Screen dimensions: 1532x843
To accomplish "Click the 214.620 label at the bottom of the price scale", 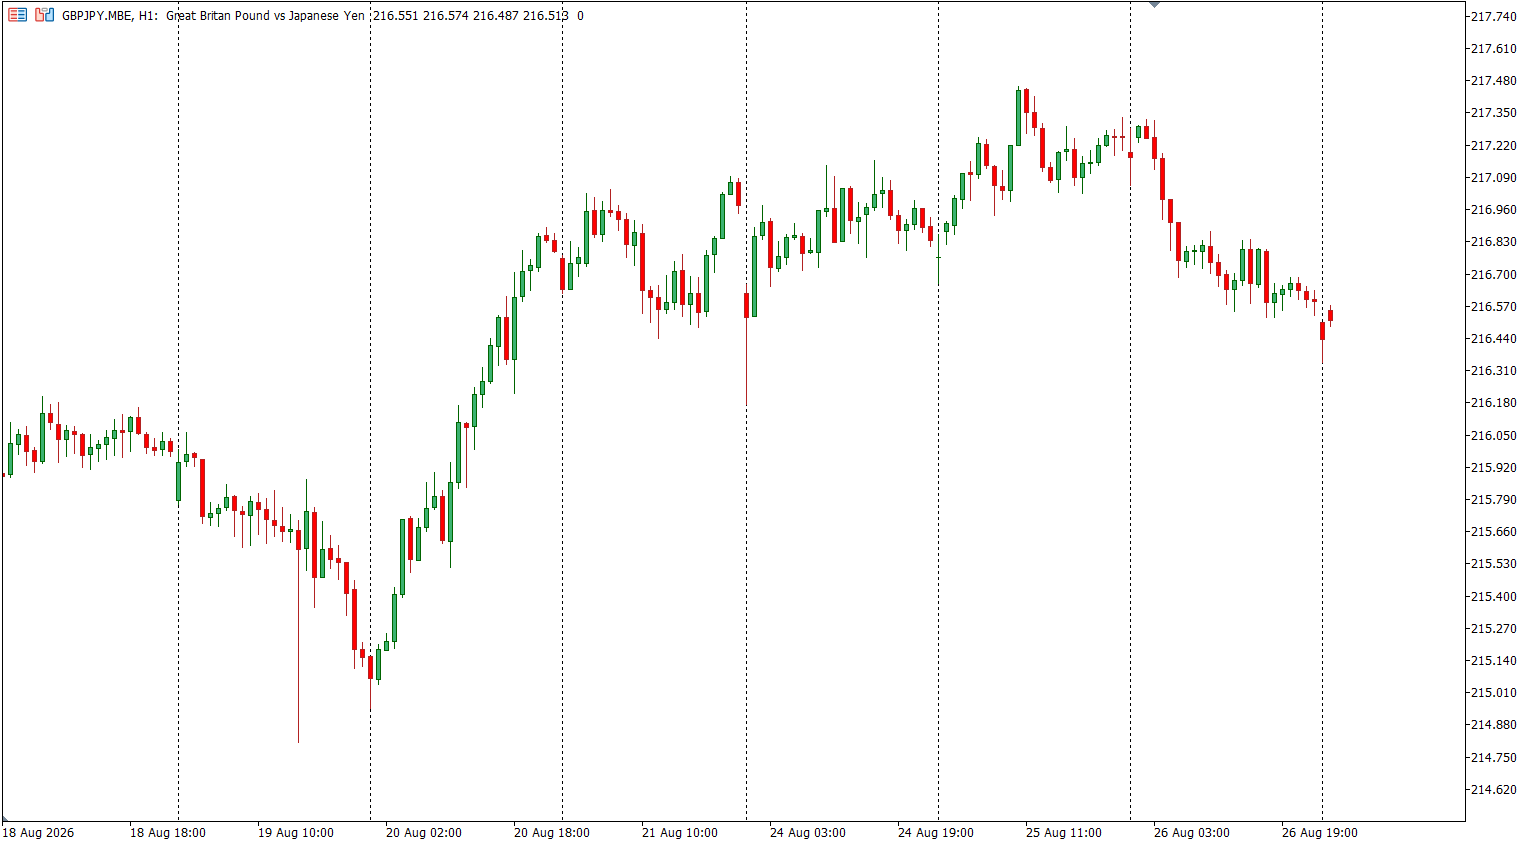I will pos(1494,789).
